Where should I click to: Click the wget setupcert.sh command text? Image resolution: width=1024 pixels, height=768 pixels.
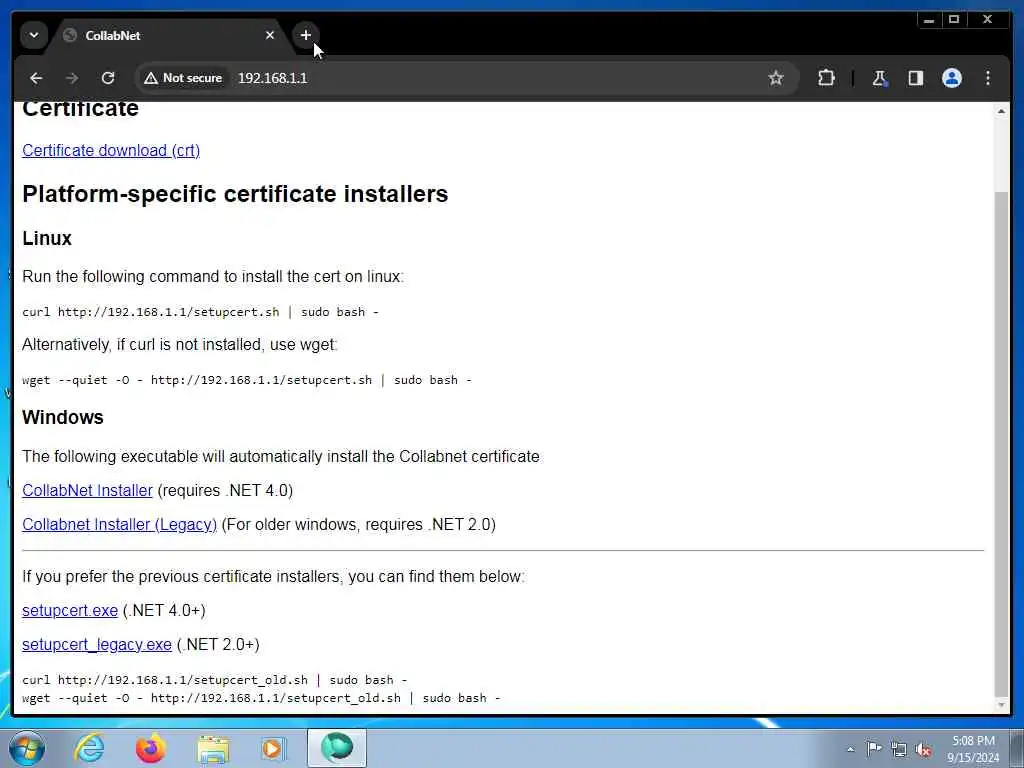pos(247,380)
